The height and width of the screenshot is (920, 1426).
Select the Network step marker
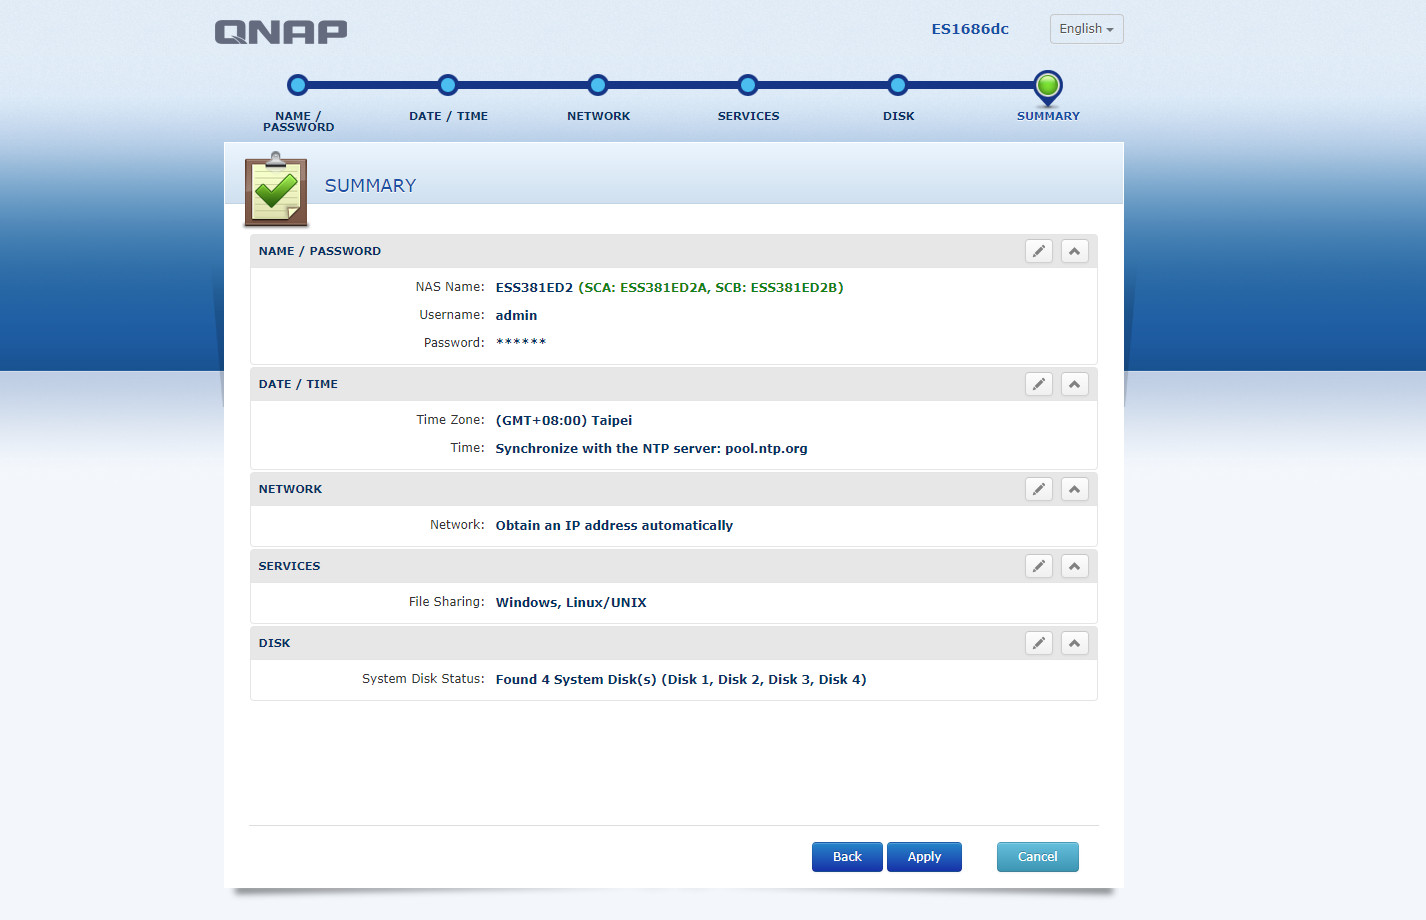[x=598, y=86]
